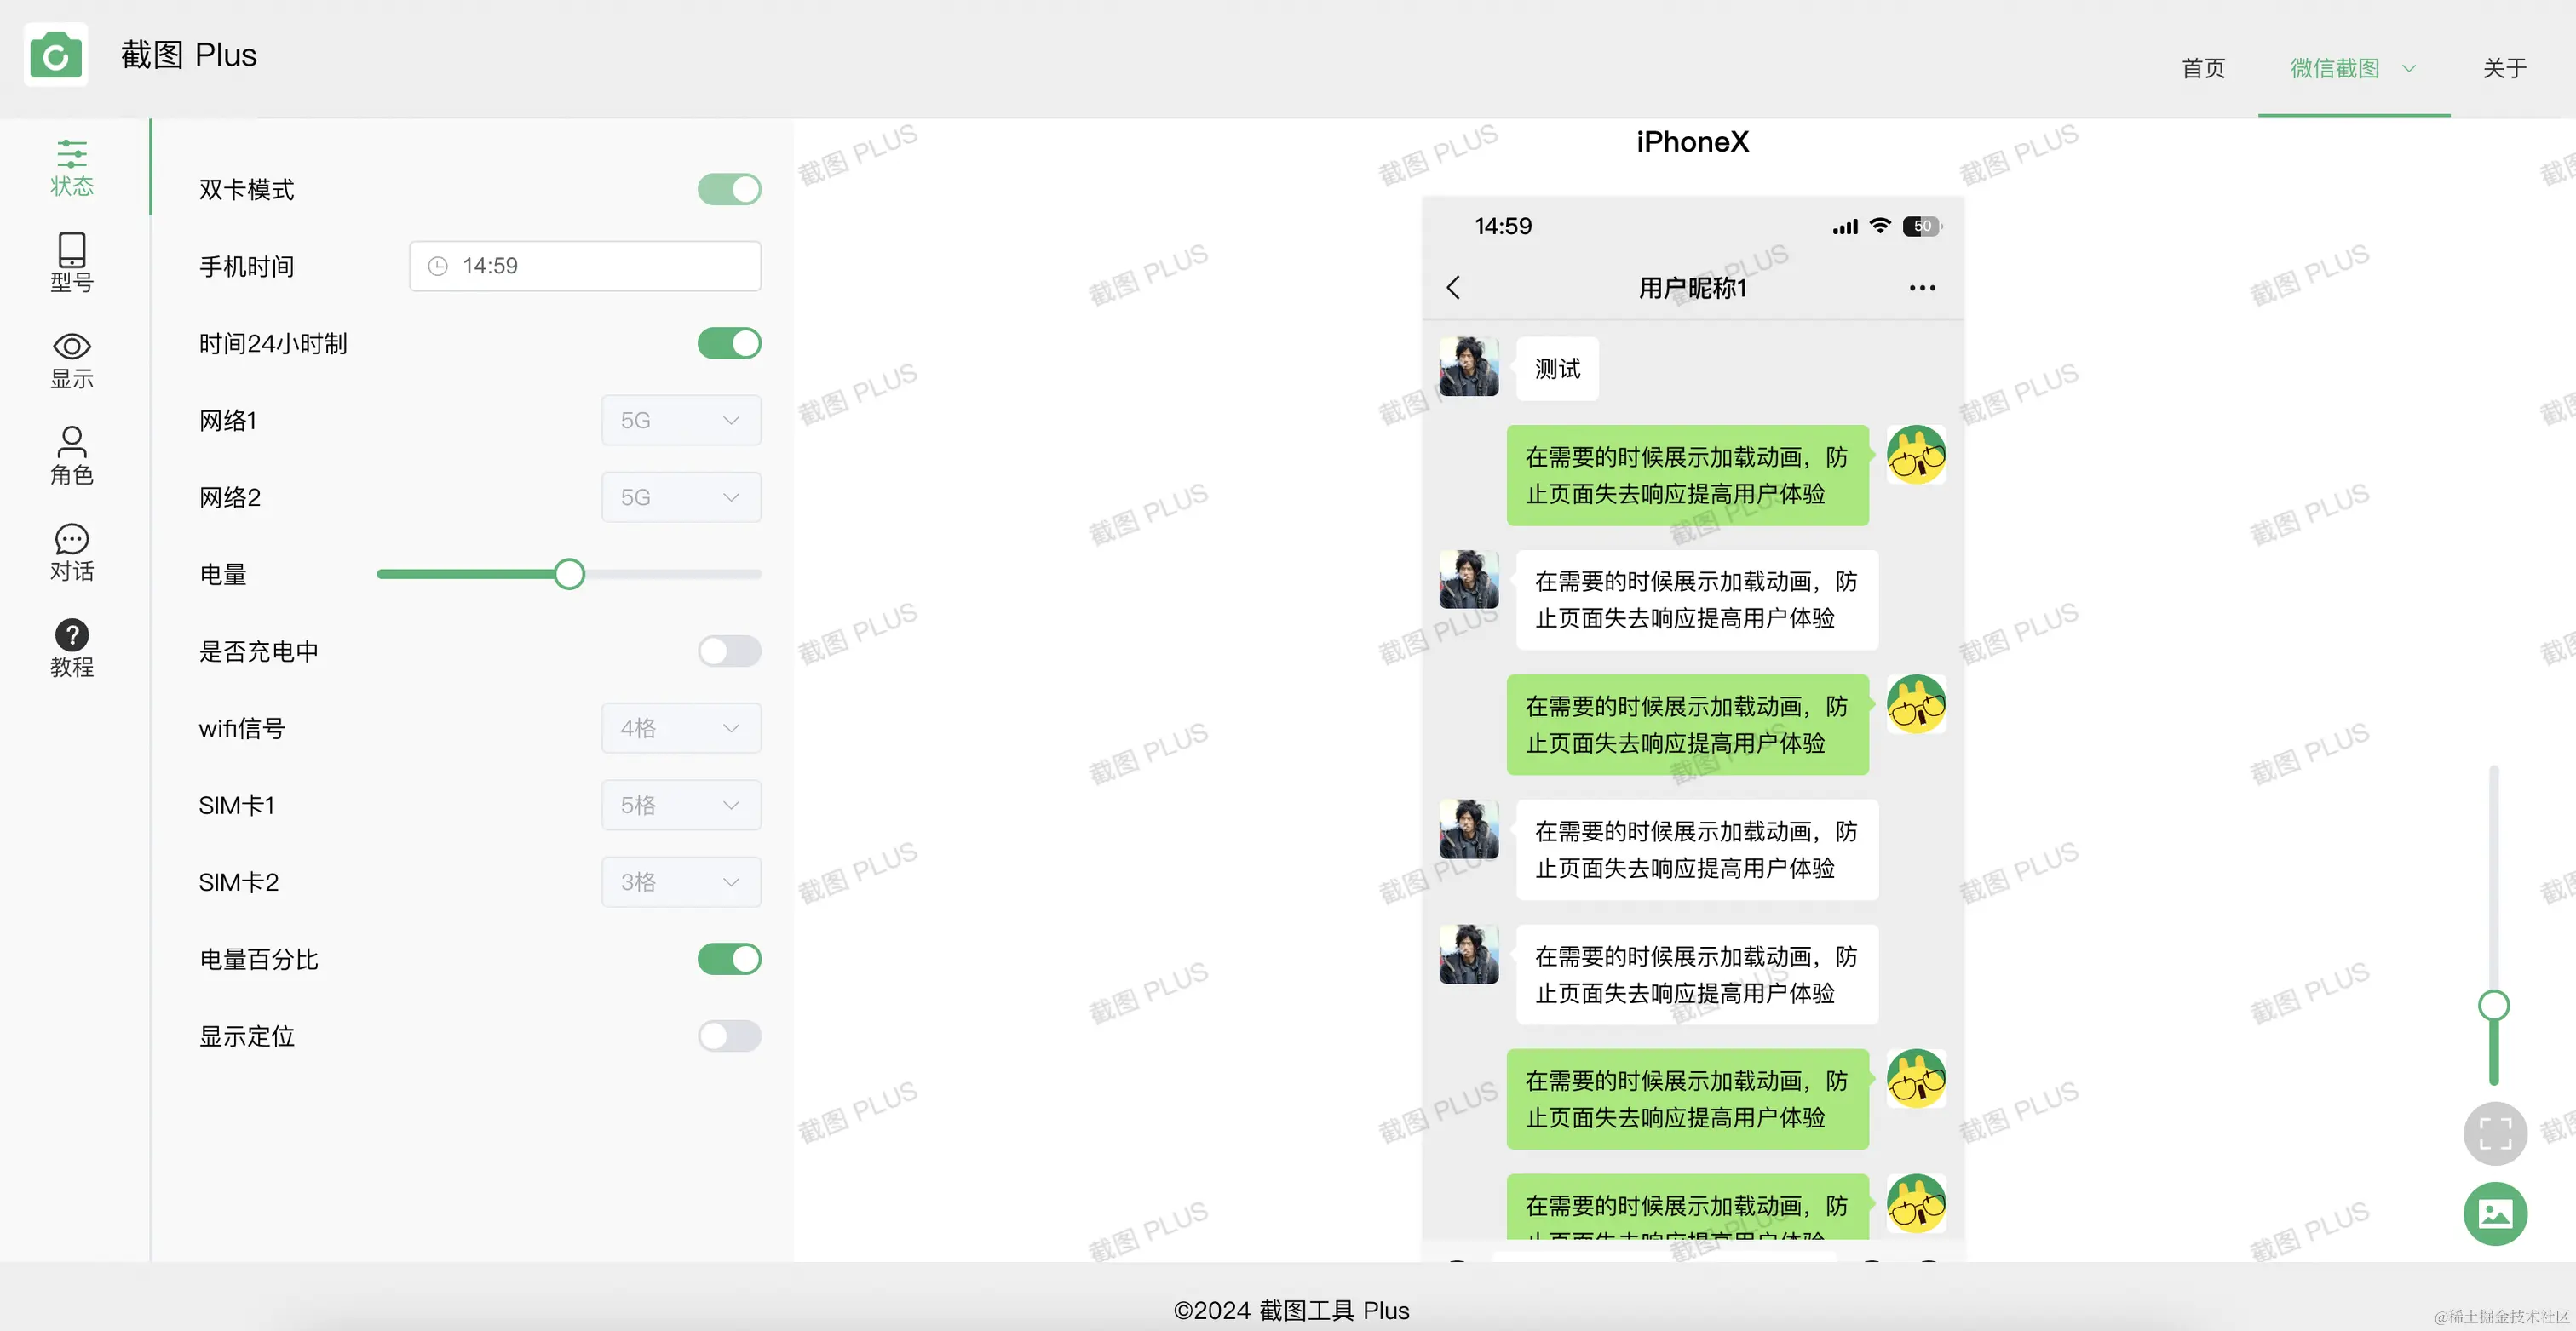Click the battery indicator in phone status bar
Viewport: 2576px width, 1331px height.
click(1922, 226)
